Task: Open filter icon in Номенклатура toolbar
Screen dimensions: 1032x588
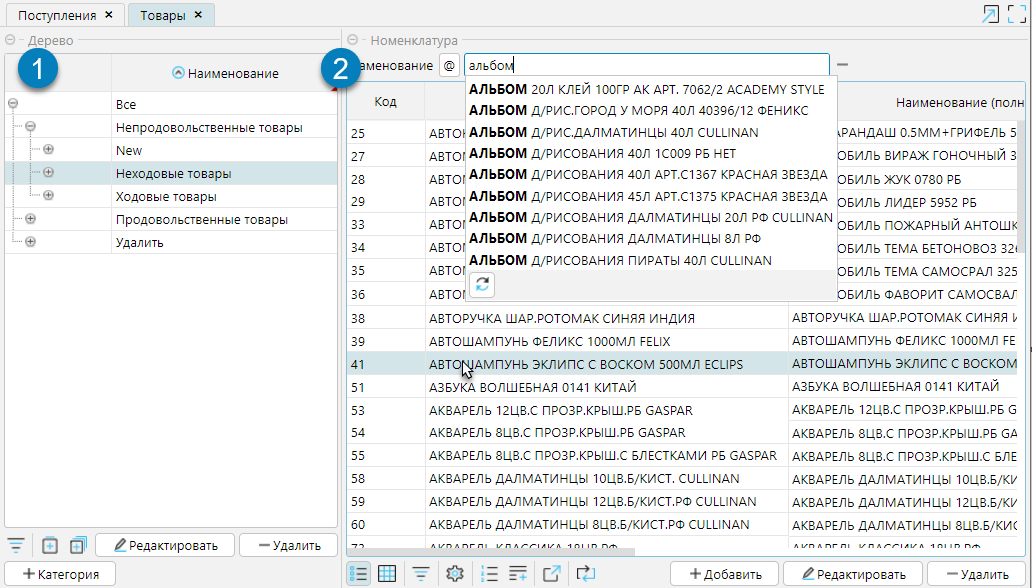Action: click(x=422, y=573)
